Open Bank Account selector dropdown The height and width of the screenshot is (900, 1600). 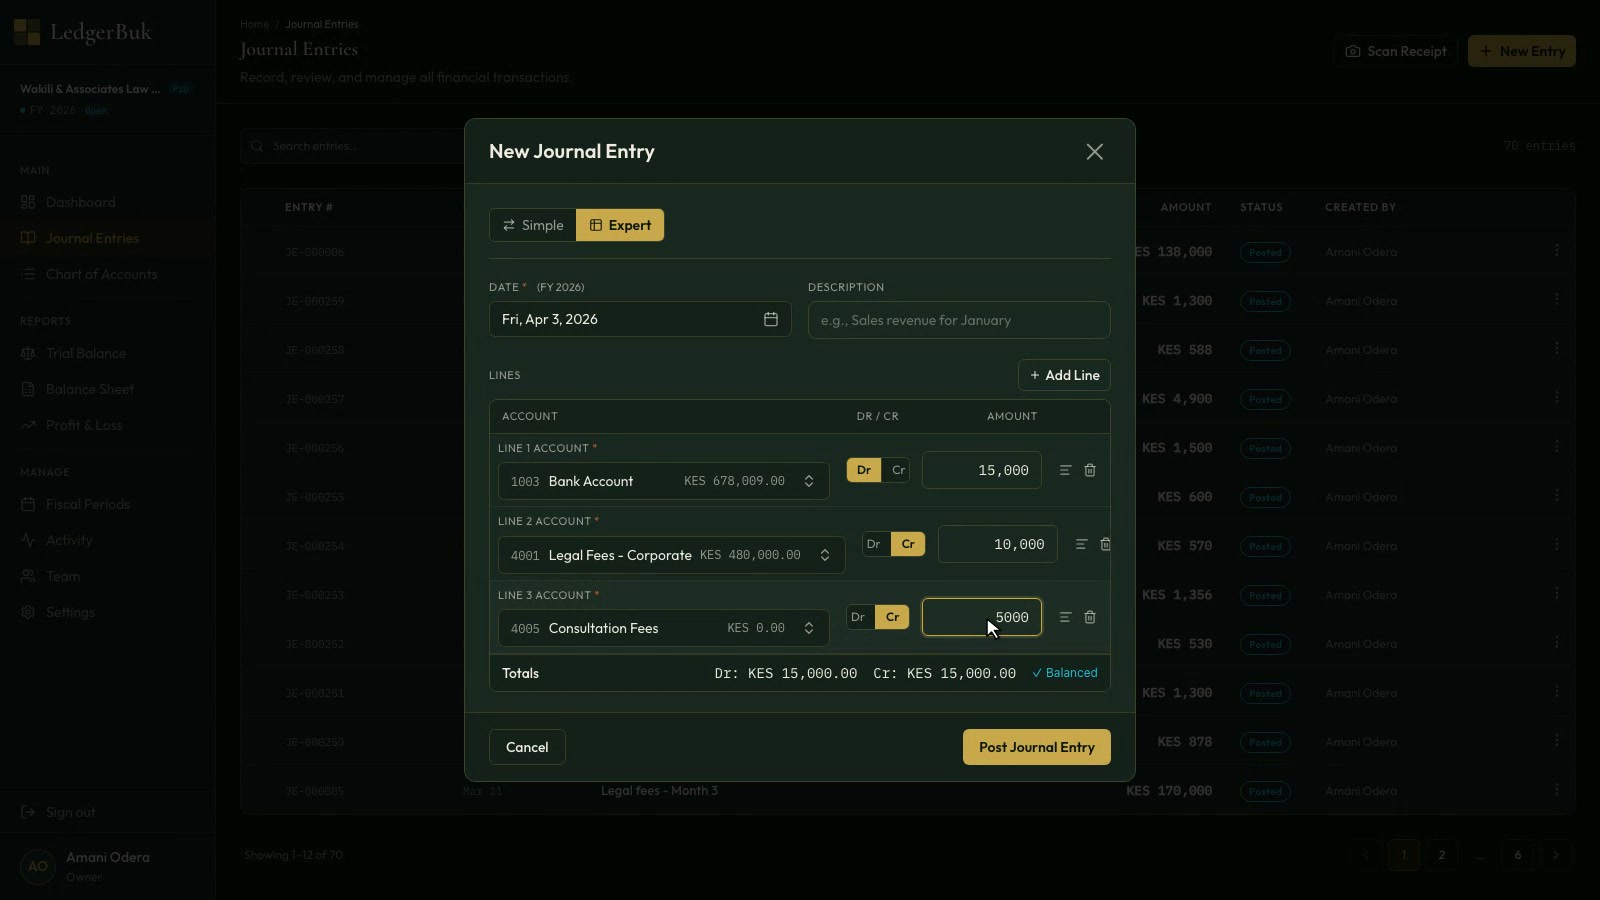tap(663, 481)
